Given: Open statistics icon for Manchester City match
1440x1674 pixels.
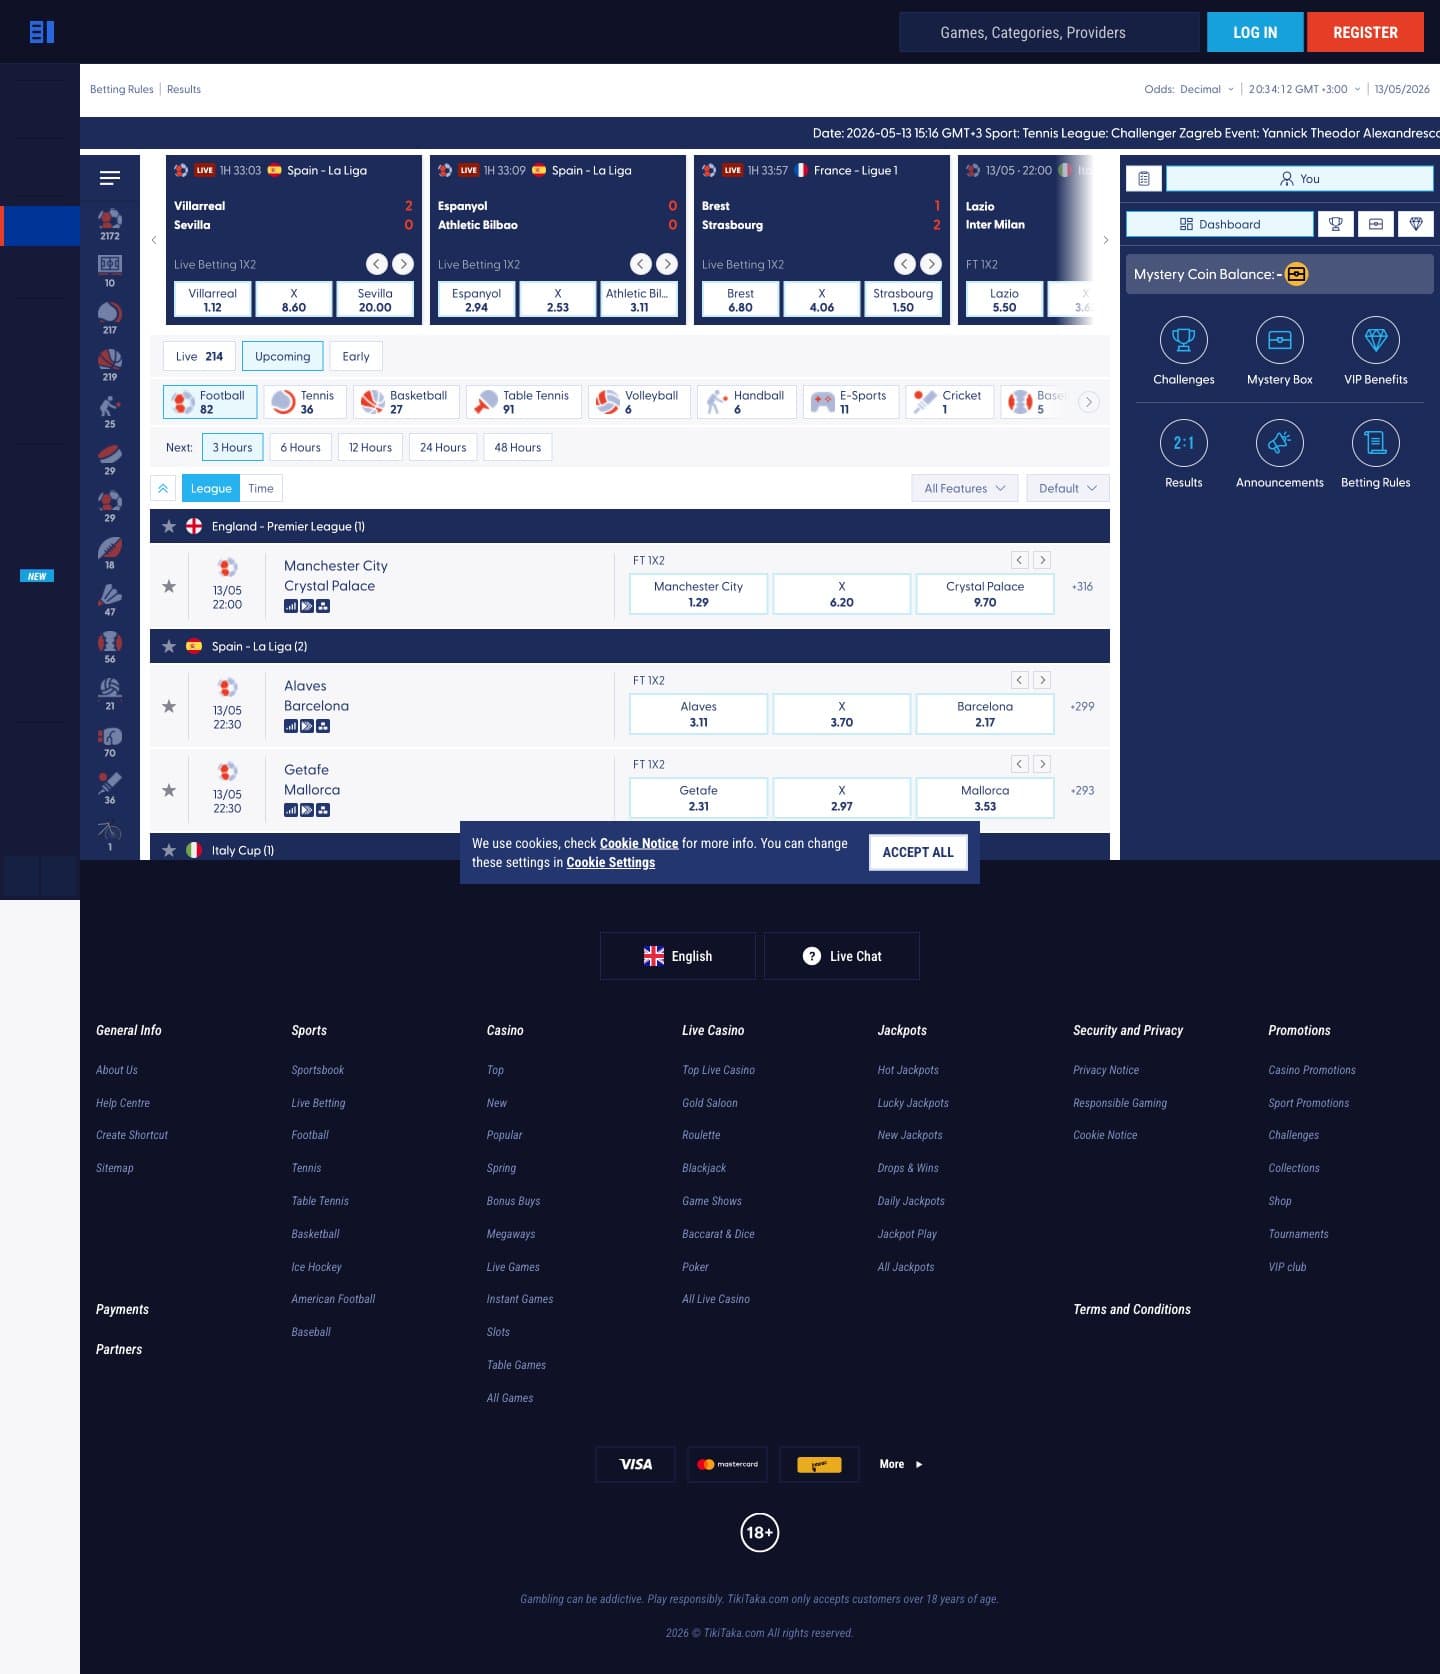Looking at the screenshot, I should click(291, 606).
